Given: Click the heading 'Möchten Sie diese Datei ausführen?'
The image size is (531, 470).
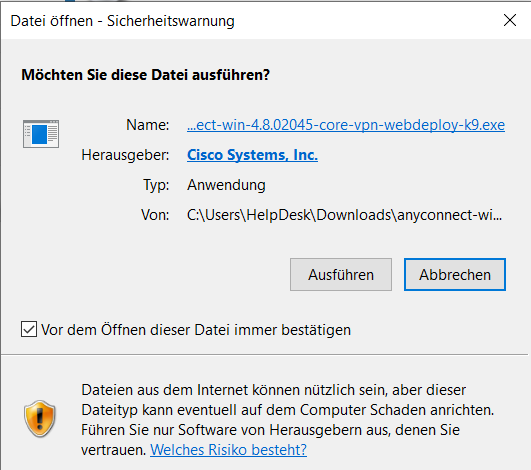Looking at the screenshot, I should pyautogui.click(x=146, y=75).
